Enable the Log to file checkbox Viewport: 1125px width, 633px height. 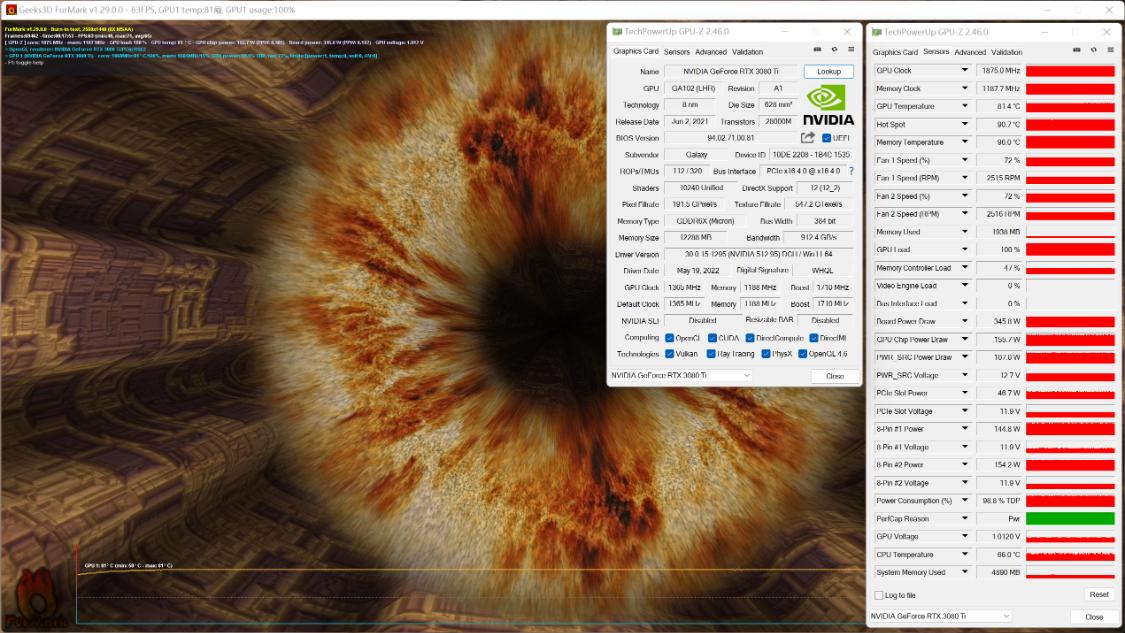tap(879, 595)
